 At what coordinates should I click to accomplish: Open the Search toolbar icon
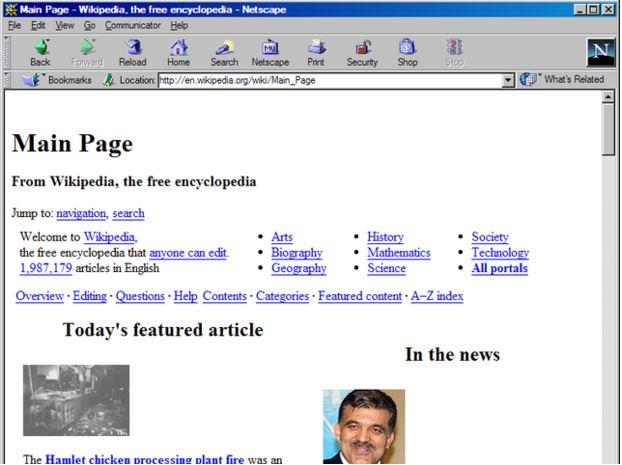pyautogui.click(x=225, y=47)
